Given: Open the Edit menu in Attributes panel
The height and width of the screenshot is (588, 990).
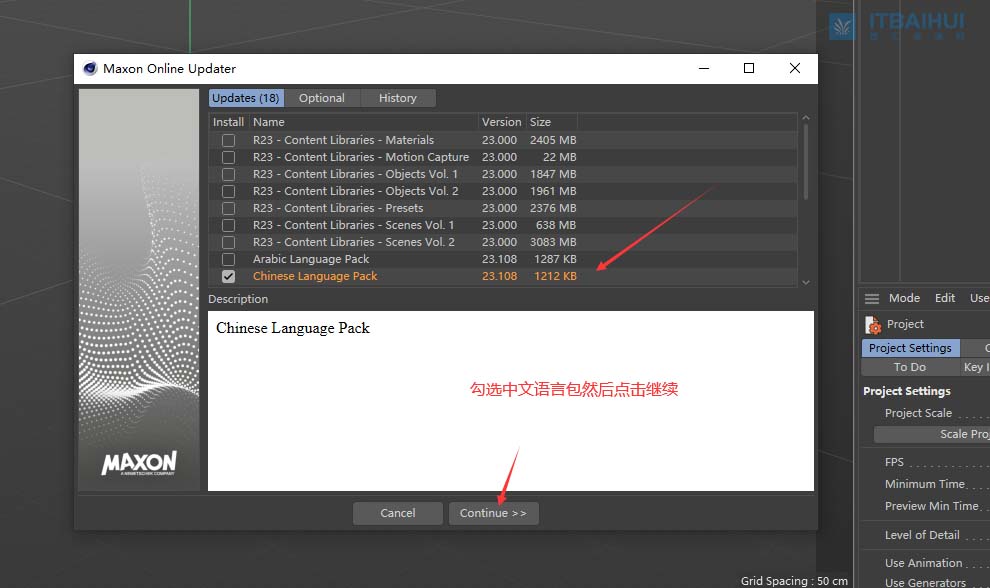Looking at the screenshot, I should [x=945, y=298].
